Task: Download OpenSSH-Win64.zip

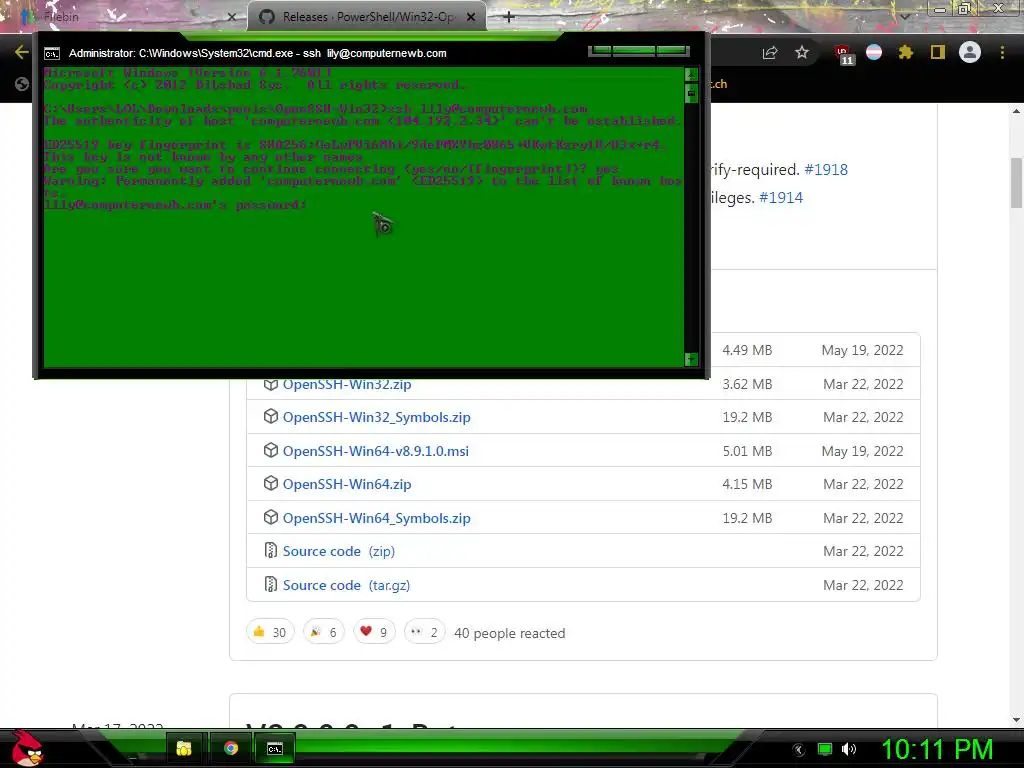Action: pyautogui.click(x=347, y=485)
